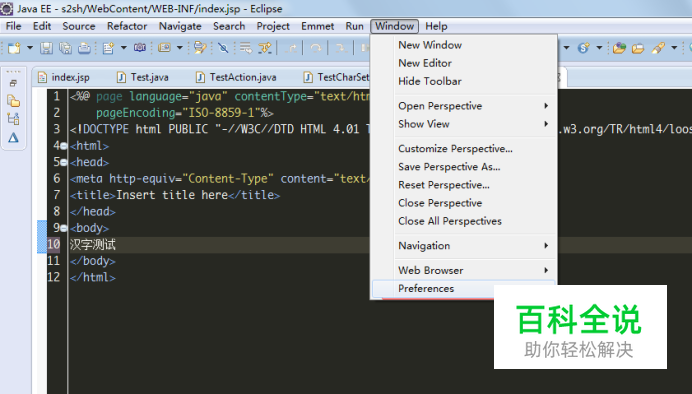
Task: Open dropdown next to the blue S icon
Action: [599, 48]
